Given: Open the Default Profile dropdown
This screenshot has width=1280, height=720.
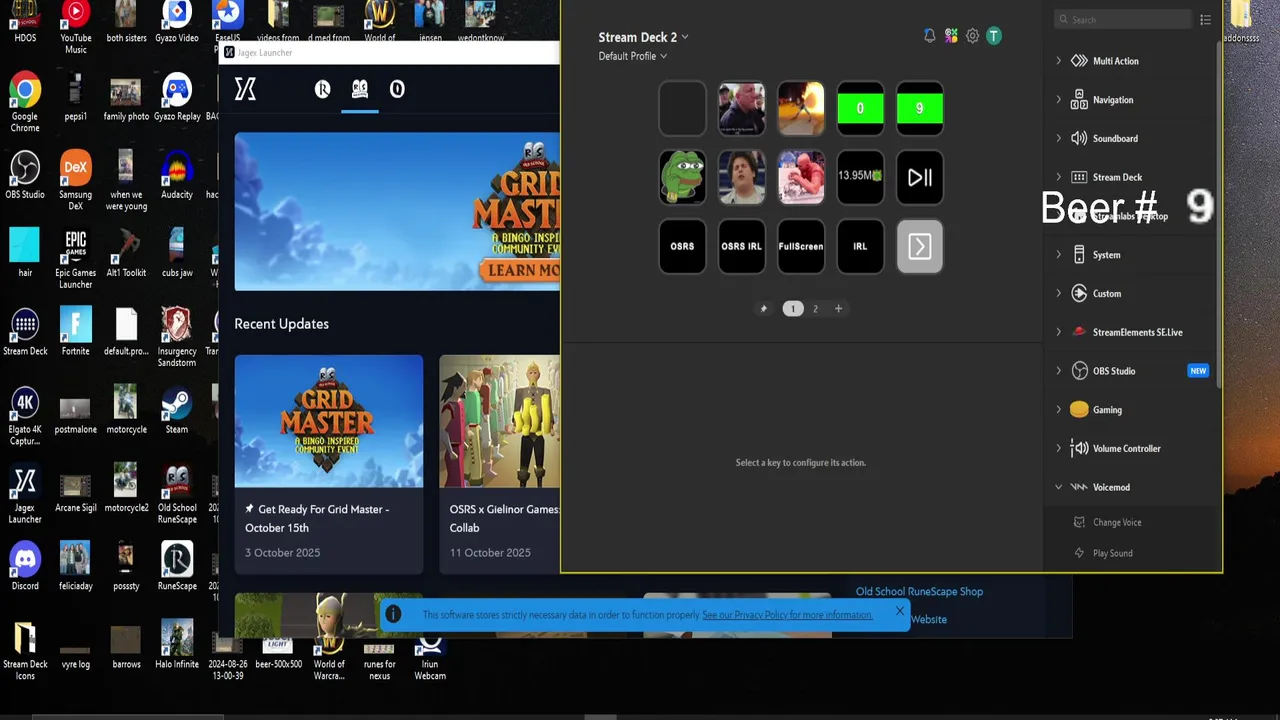Looking at the screenshot, I should coord(632,56).
